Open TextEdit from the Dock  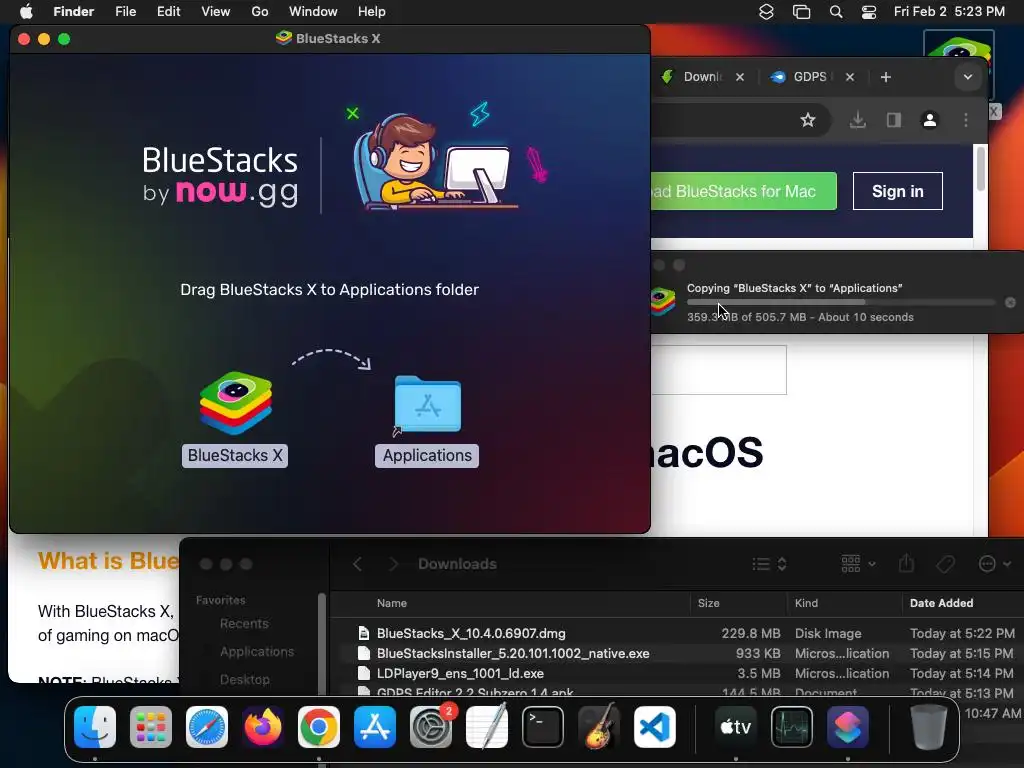pos(487,727)
